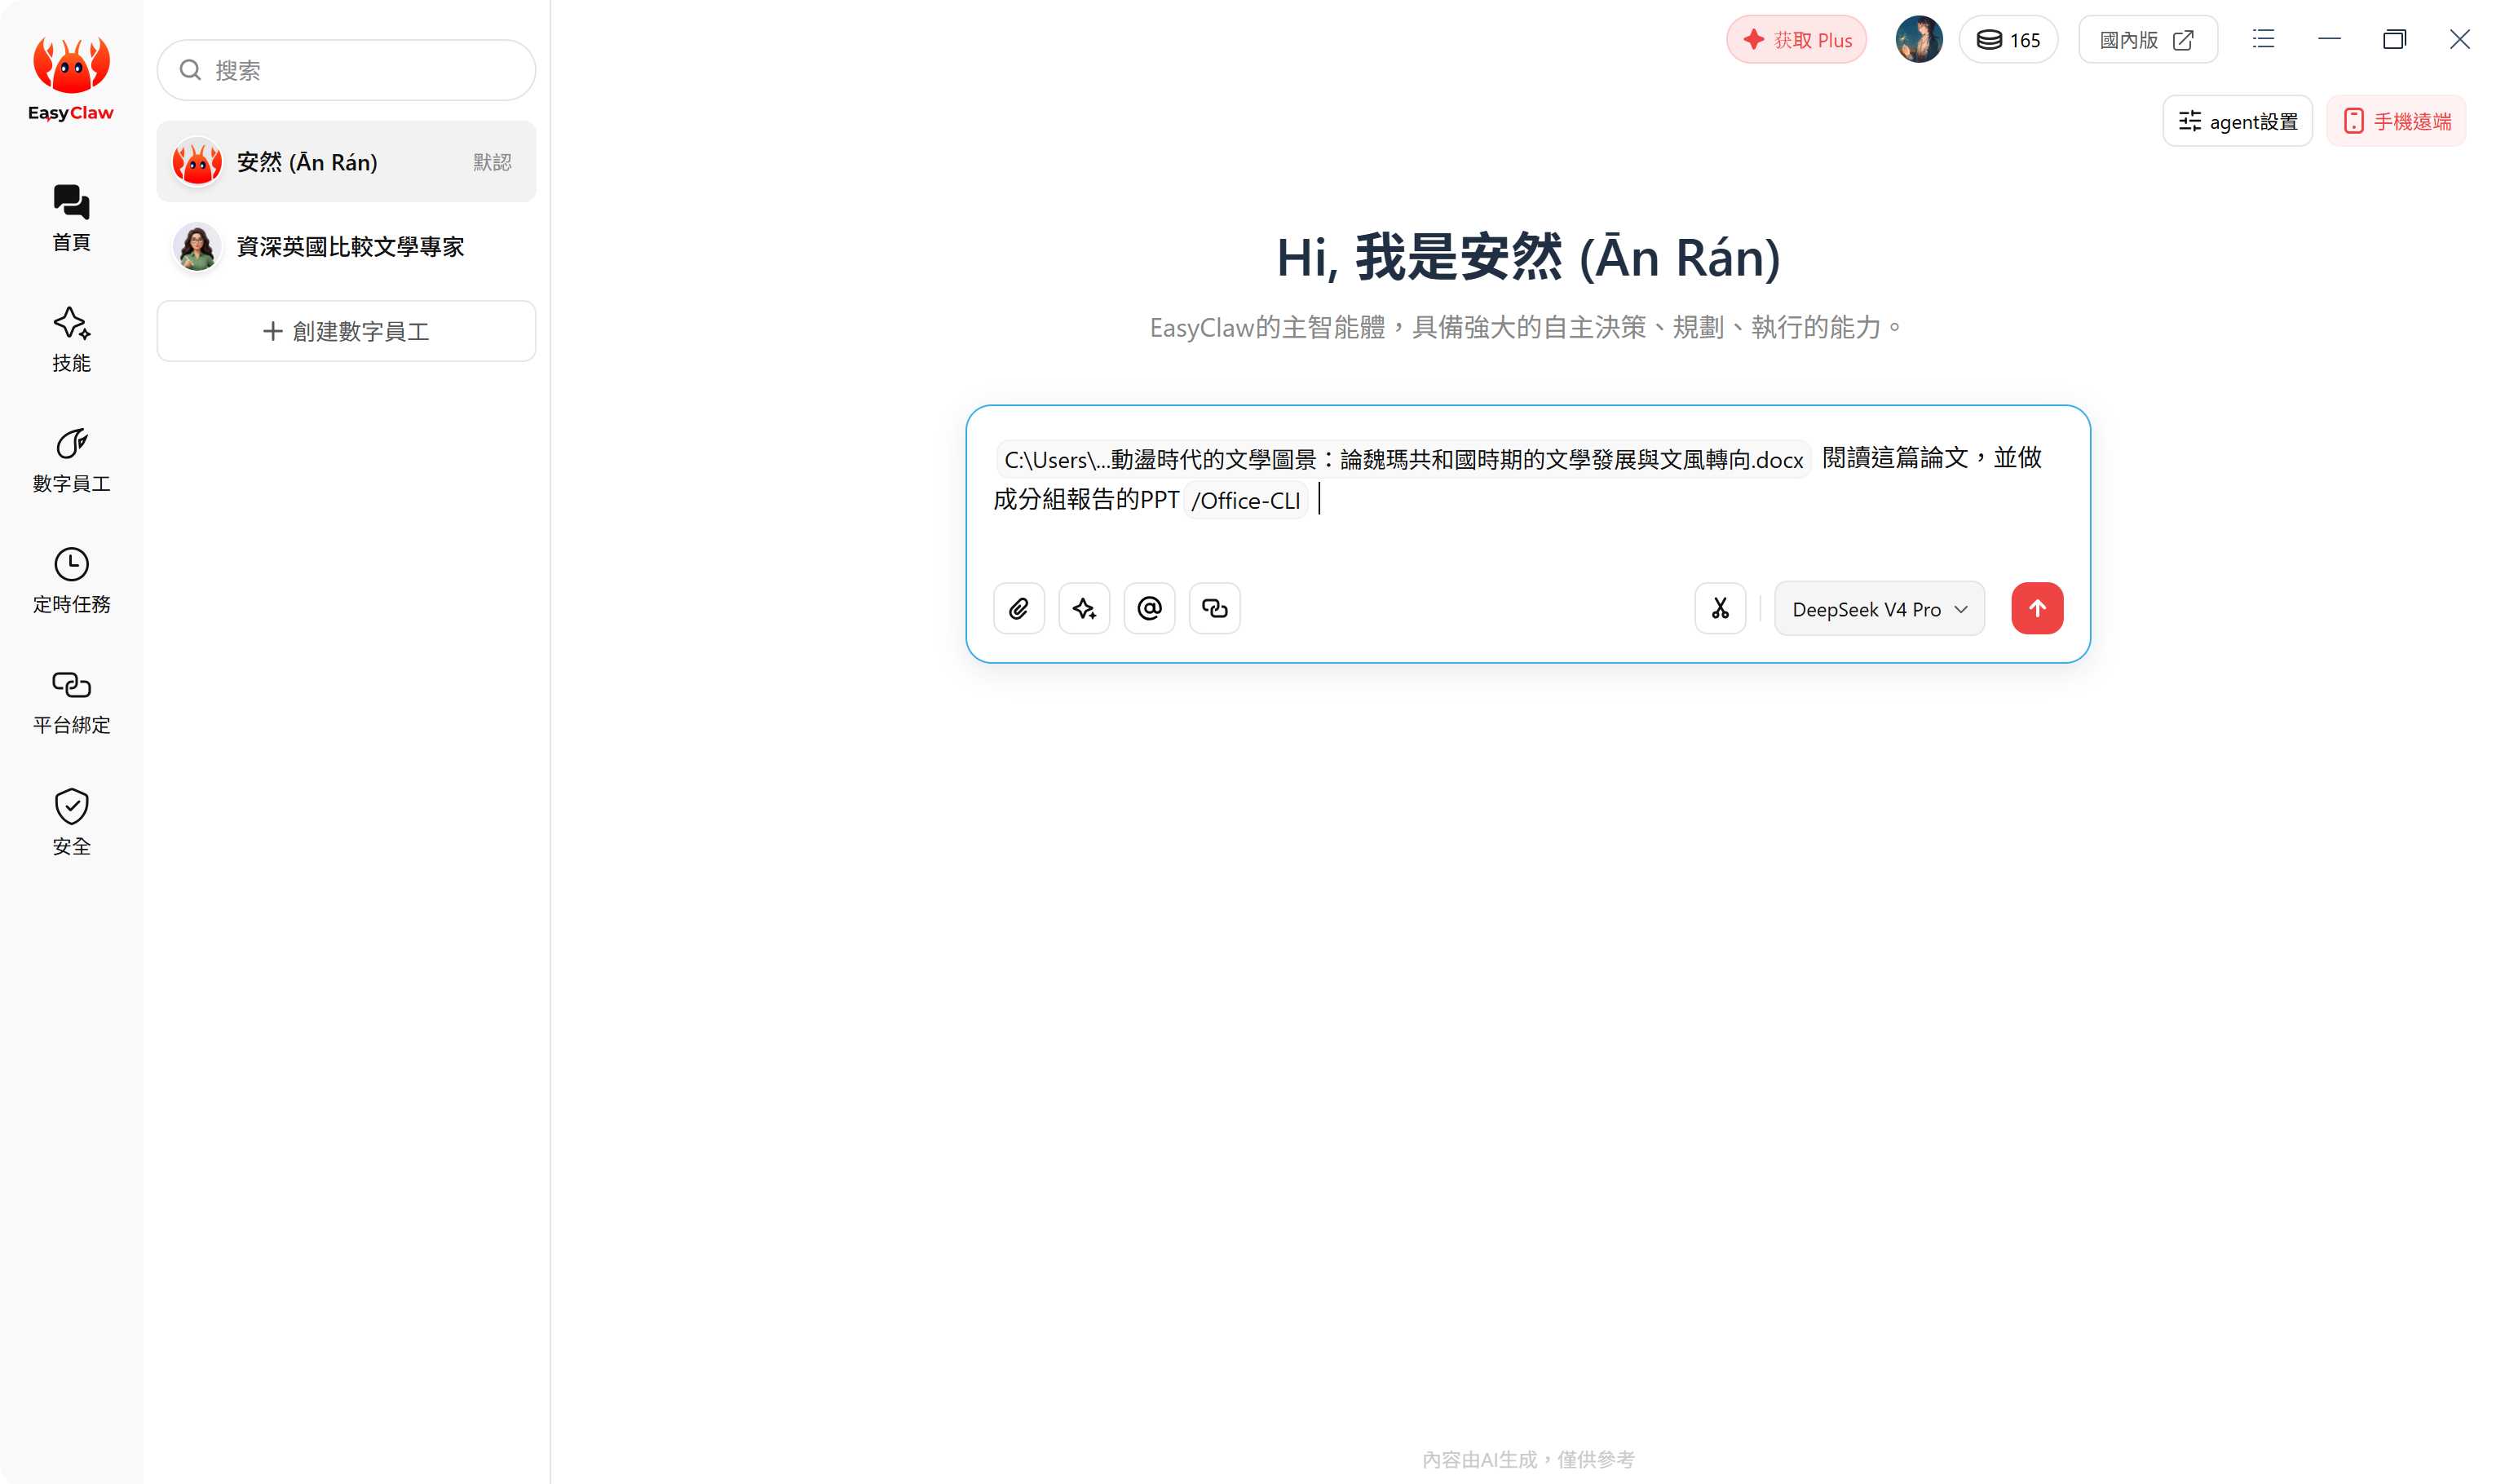
Task: Click the paperclip attach file icon
Action: [1019, 608]
